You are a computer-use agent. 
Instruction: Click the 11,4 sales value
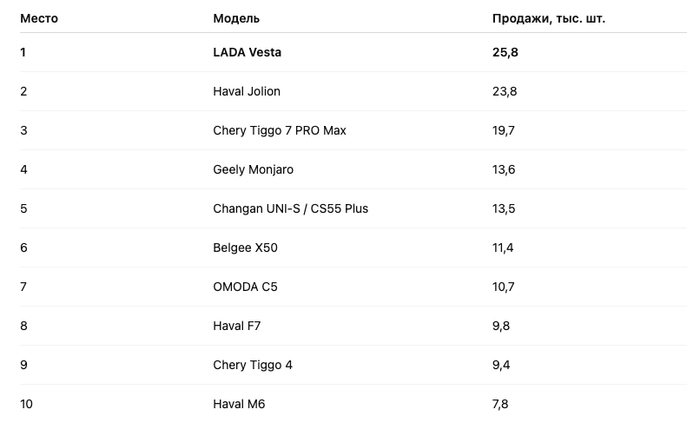pyautogui.click(x=502, y=247)
